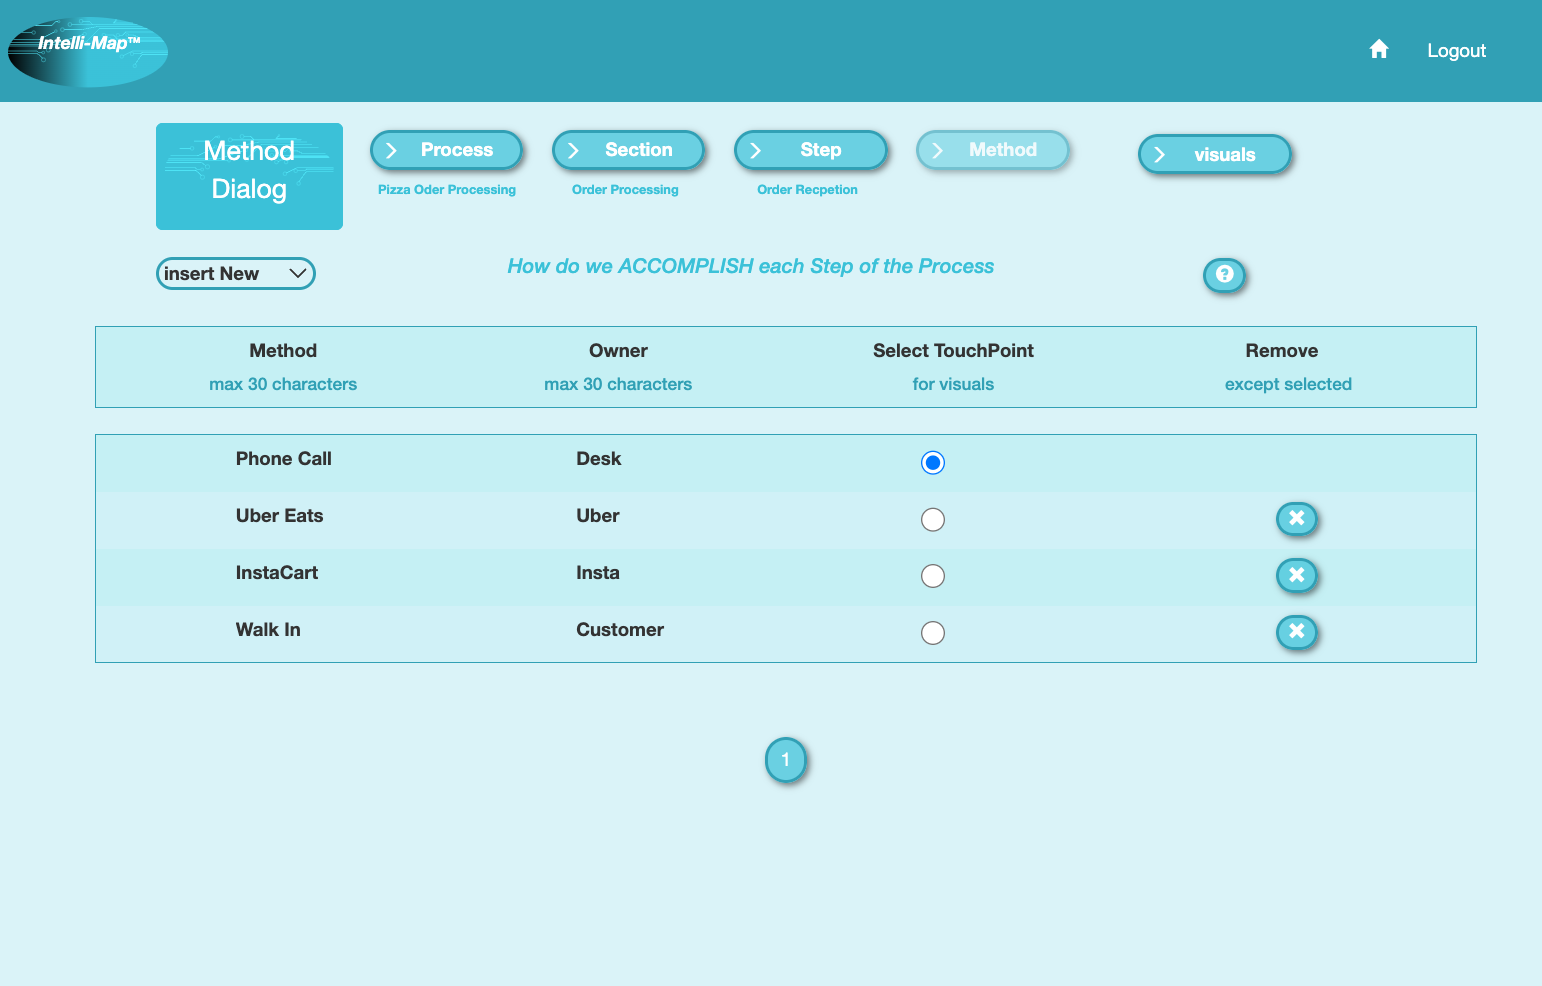Click the Intelli-Map logo

[87, 50]
